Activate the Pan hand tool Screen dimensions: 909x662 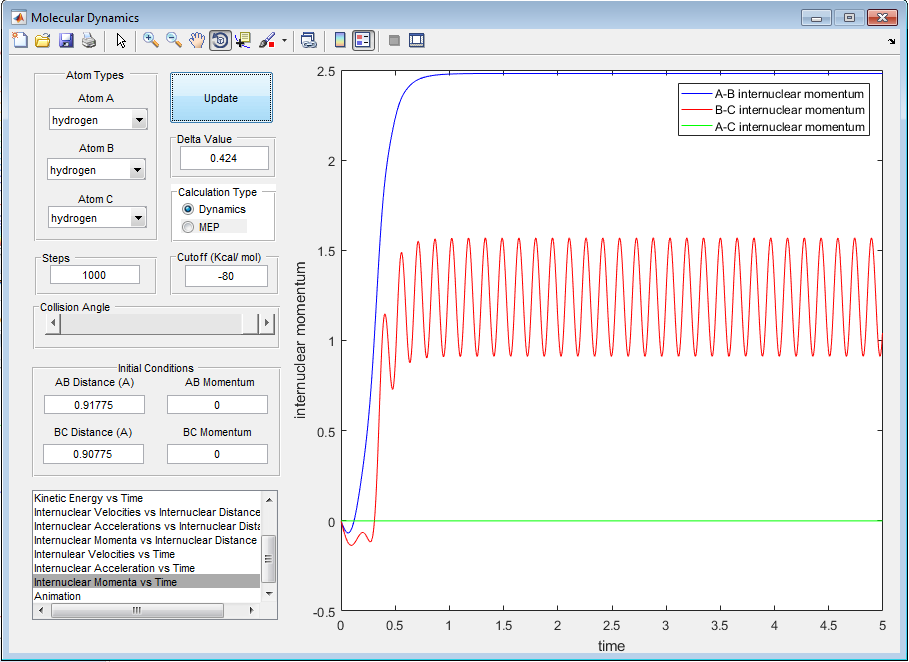(197, 41)
